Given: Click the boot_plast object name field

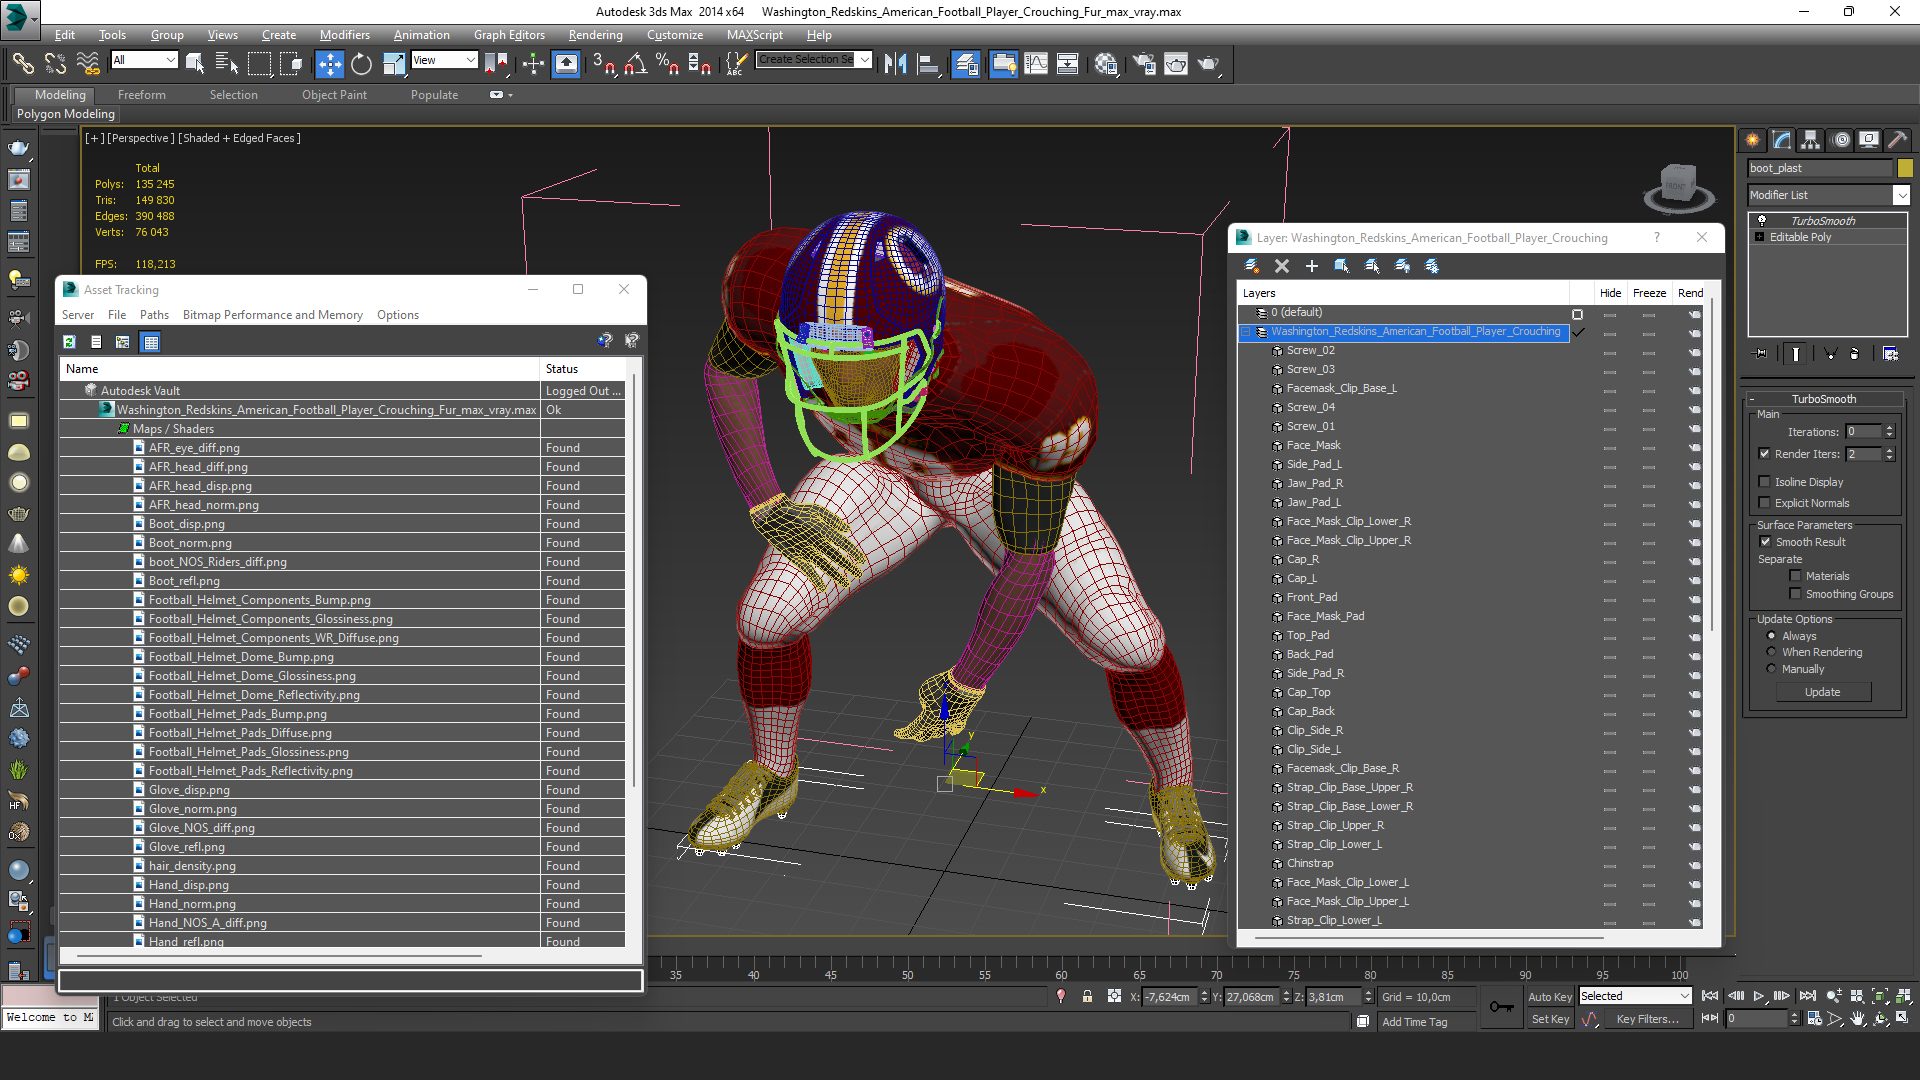Looking at the screenshot, I should (1820, 168).
